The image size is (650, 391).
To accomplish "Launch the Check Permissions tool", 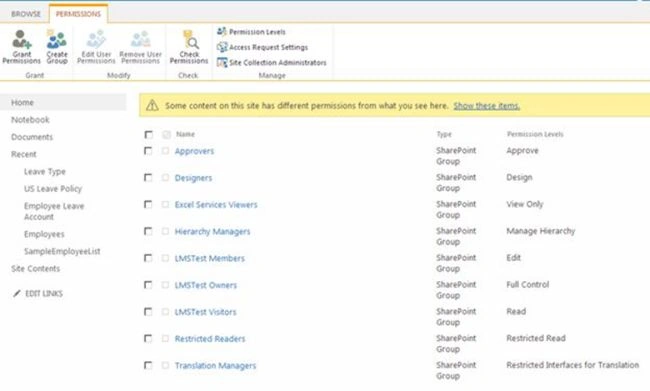I will click(x=189, y=46).
